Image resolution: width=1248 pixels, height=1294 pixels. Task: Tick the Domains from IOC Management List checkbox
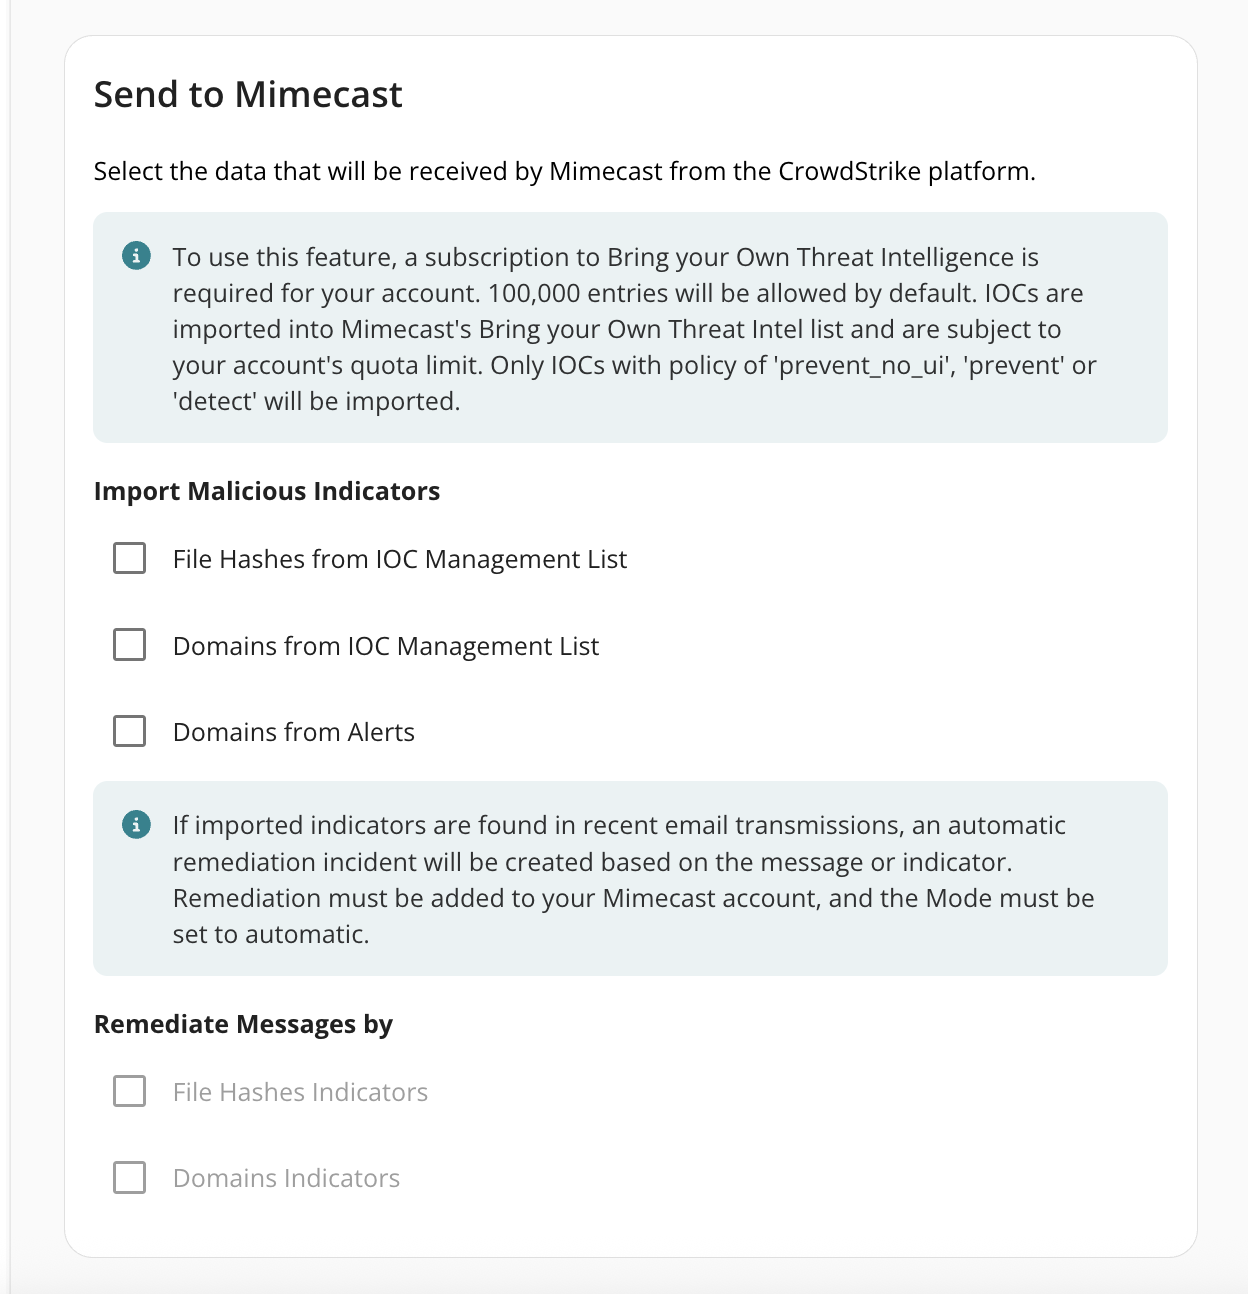point(130,645)
